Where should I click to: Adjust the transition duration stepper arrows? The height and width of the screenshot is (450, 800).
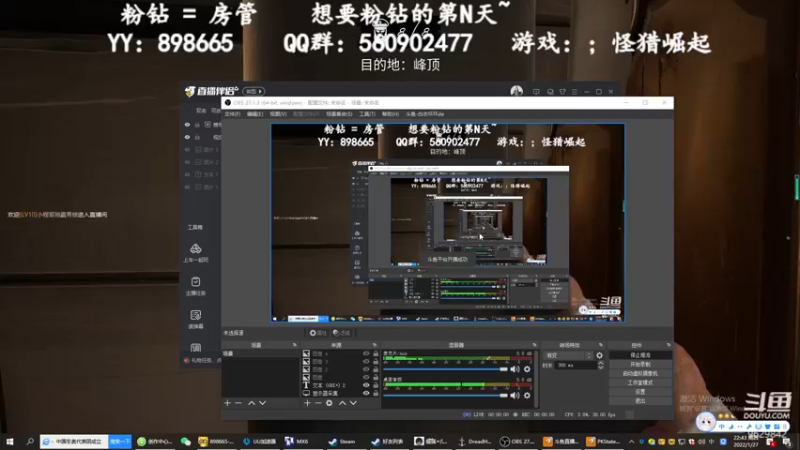point(600,365)
